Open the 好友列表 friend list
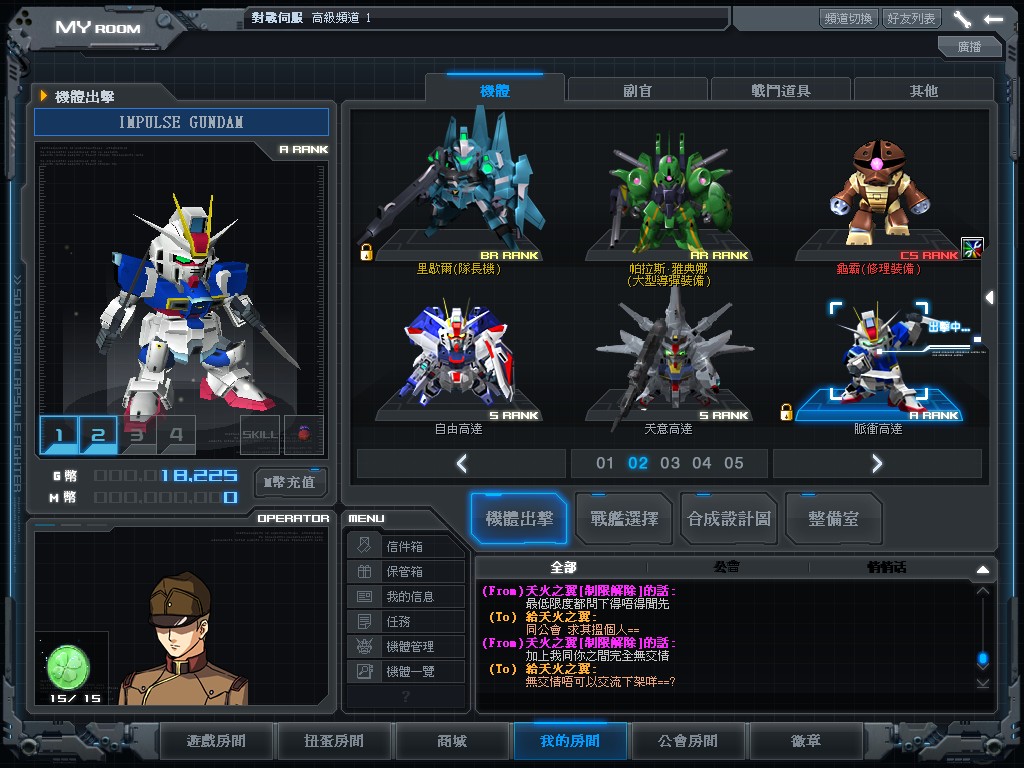The width and height of the screenshot is (1024, 768). pyautogui.click(x=912, y=18)
